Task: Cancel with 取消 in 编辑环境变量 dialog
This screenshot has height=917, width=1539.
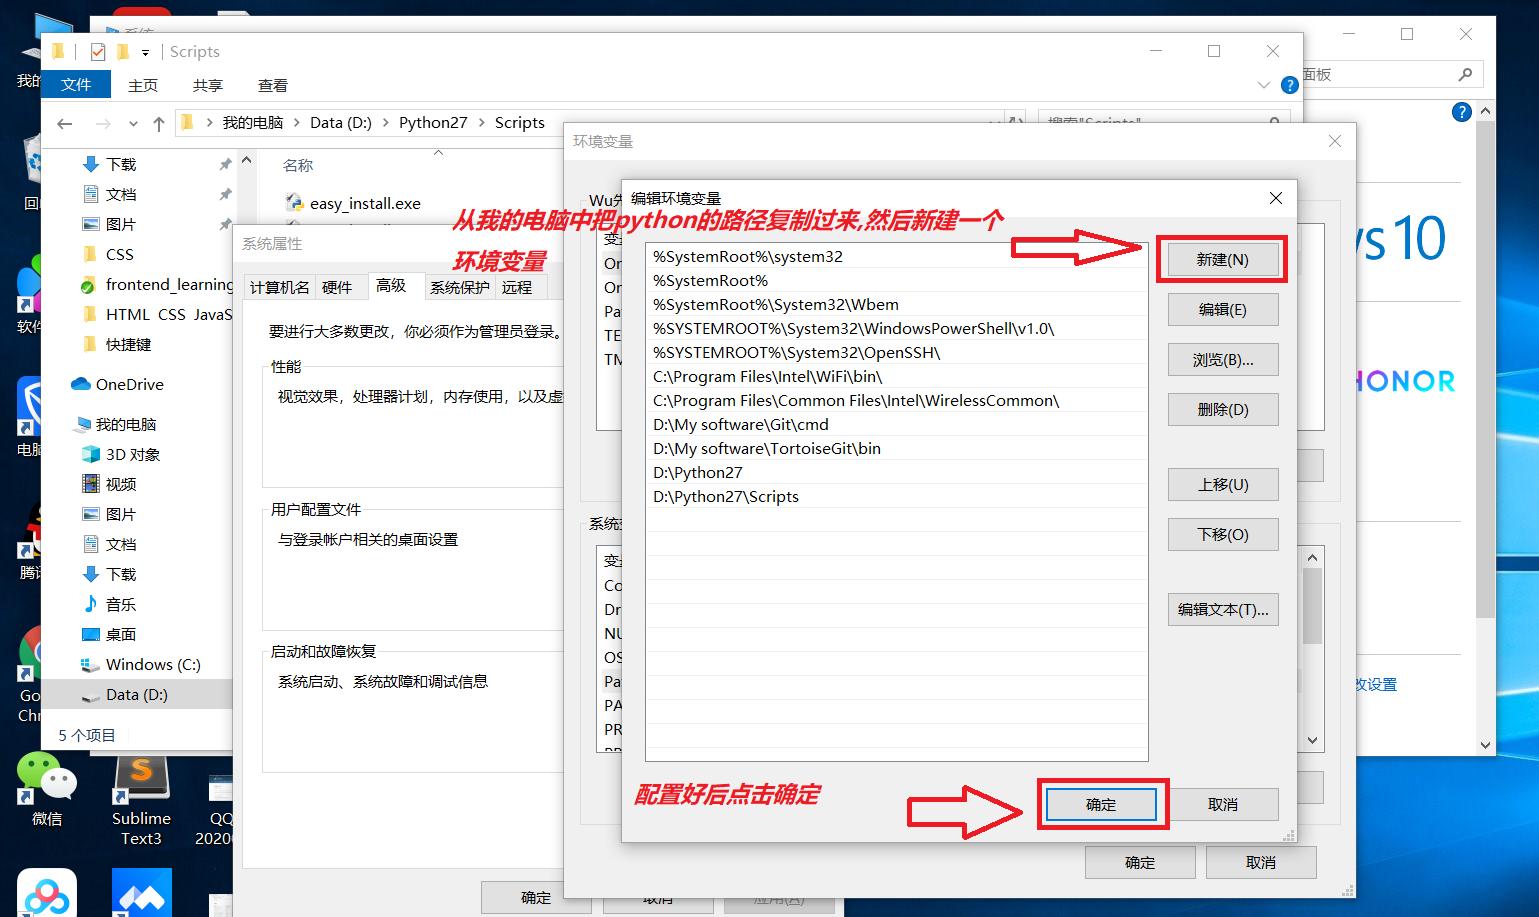Action: [1222, 804]
